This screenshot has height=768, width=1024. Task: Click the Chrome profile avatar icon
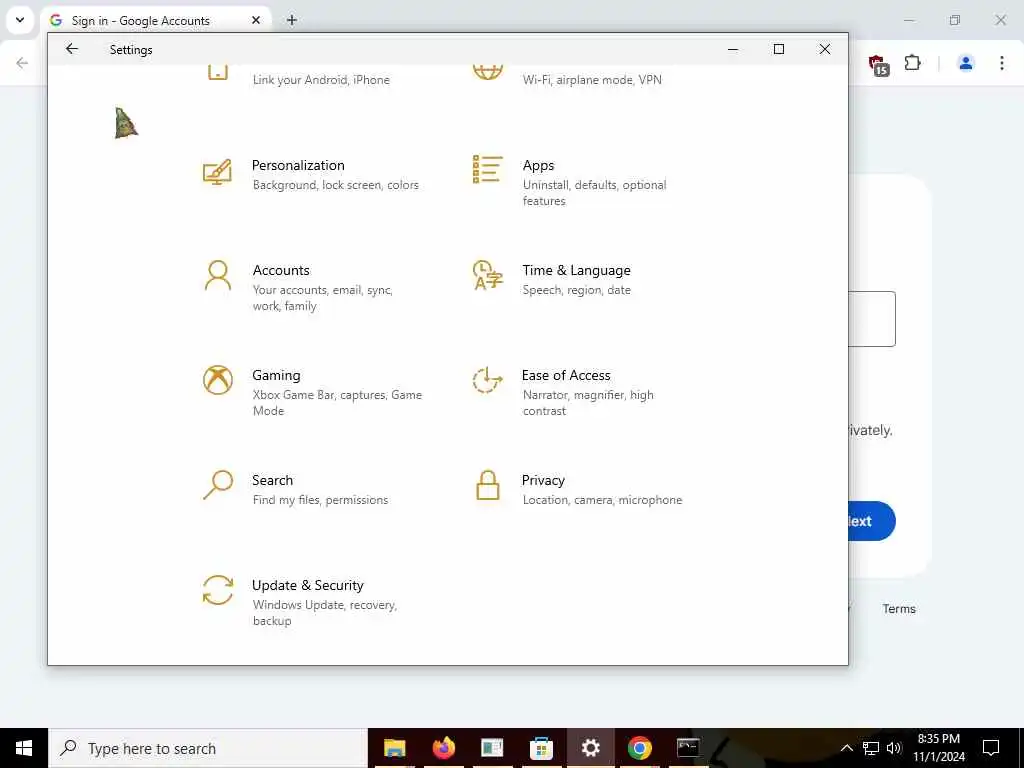pos(966,63)
